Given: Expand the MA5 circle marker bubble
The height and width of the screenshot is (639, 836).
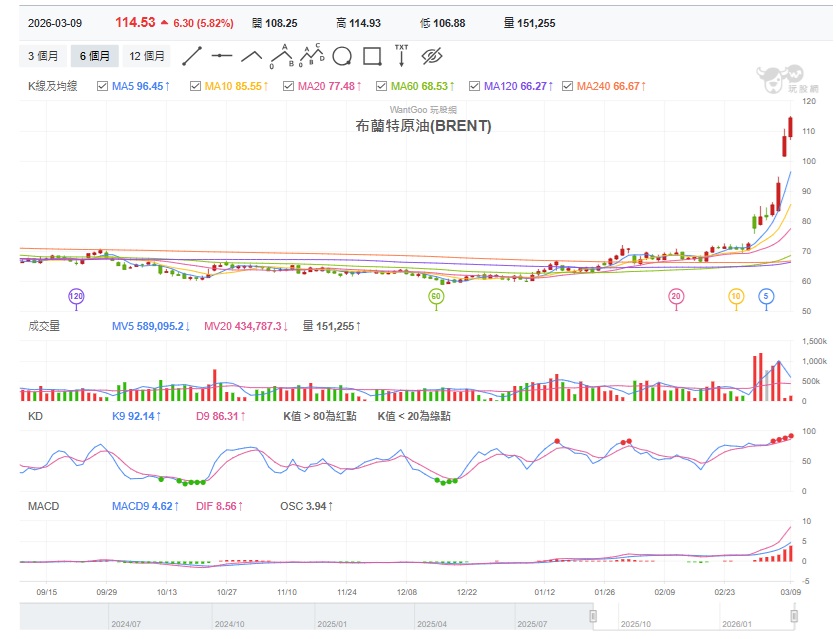Looking at the screenshot, I should [766, 295].
